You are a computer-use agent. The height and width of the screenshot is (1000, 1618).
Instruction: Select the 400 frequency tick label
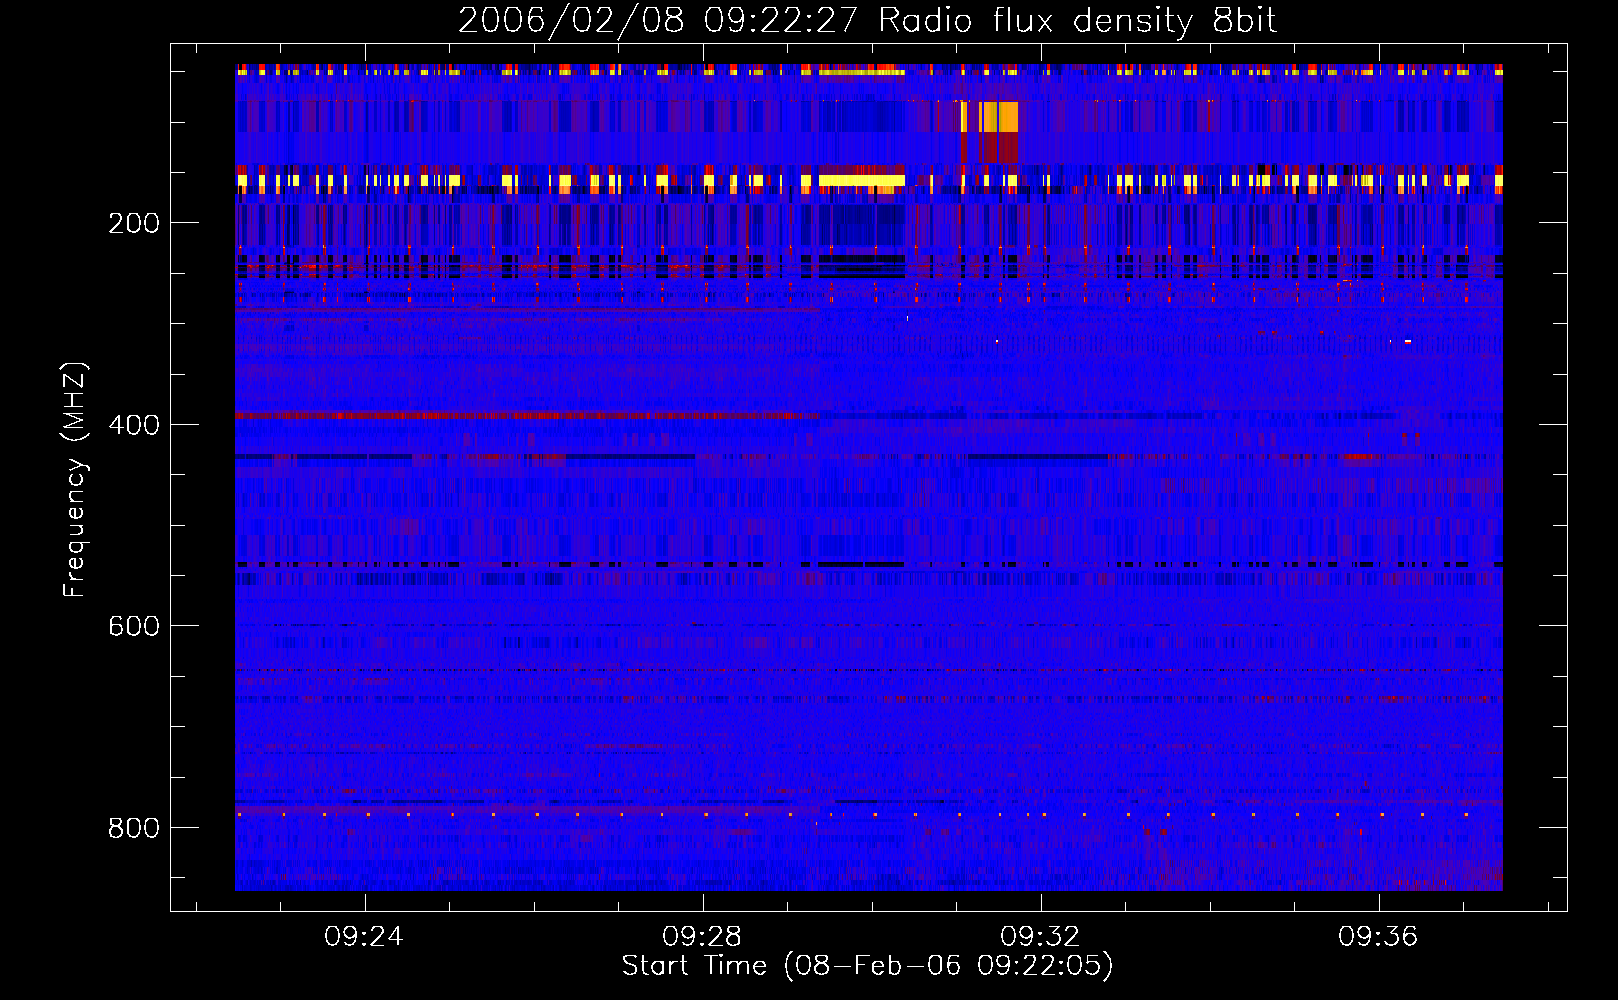click(134, 425)
